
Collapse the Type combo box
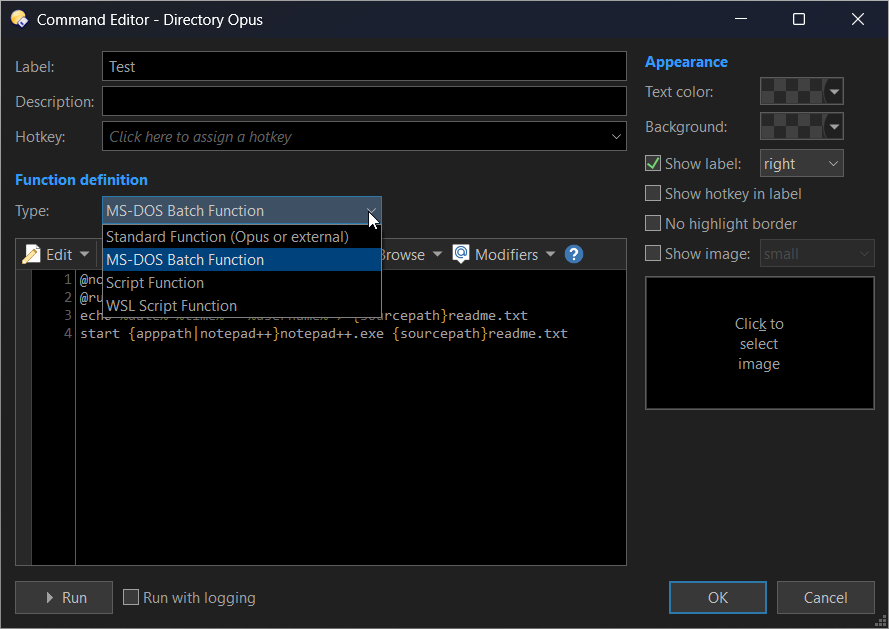pos(371,211)
